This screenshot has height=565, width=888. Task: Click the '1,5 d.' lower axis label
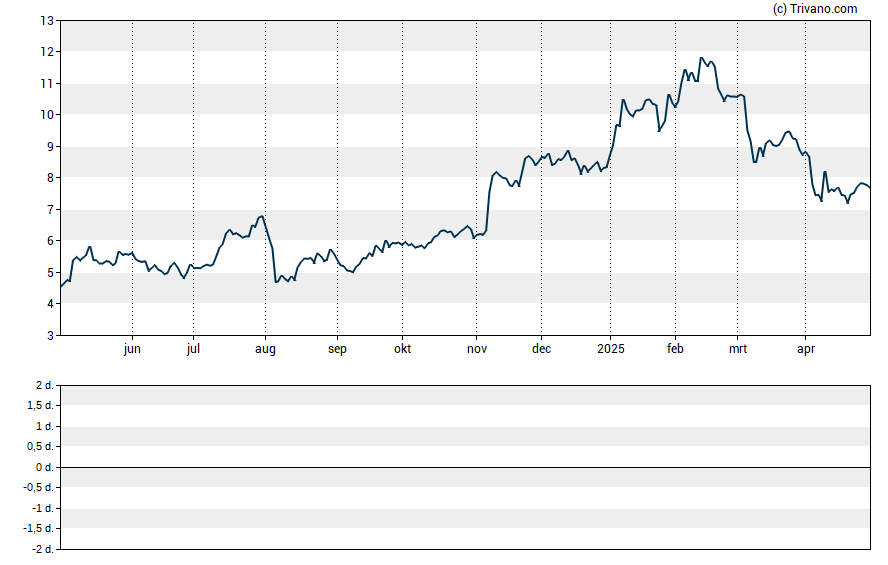[x=41, y=406]
